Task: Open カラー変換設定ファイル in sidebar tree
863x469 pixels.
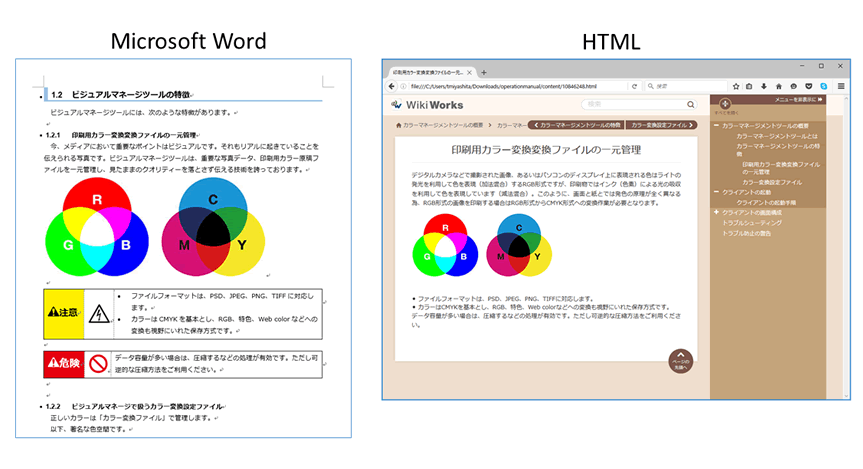Action: 772,182
